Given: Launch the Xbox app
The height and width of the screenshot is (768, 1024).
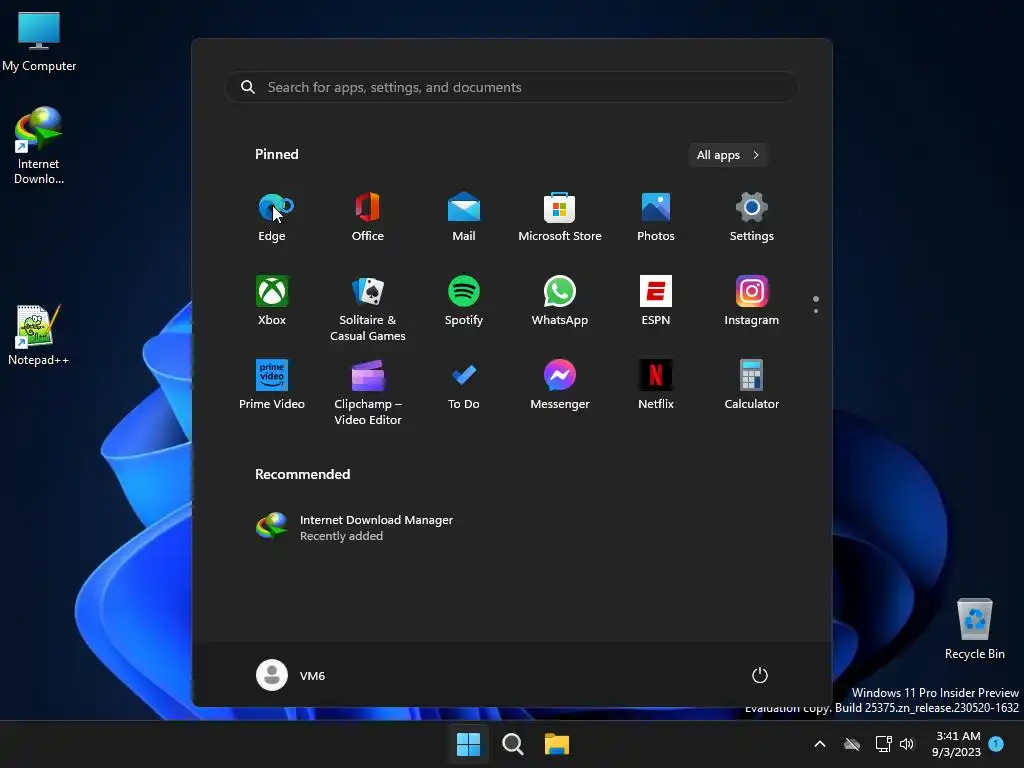Looking at the screenshot, I should click(x=272, y=301).
